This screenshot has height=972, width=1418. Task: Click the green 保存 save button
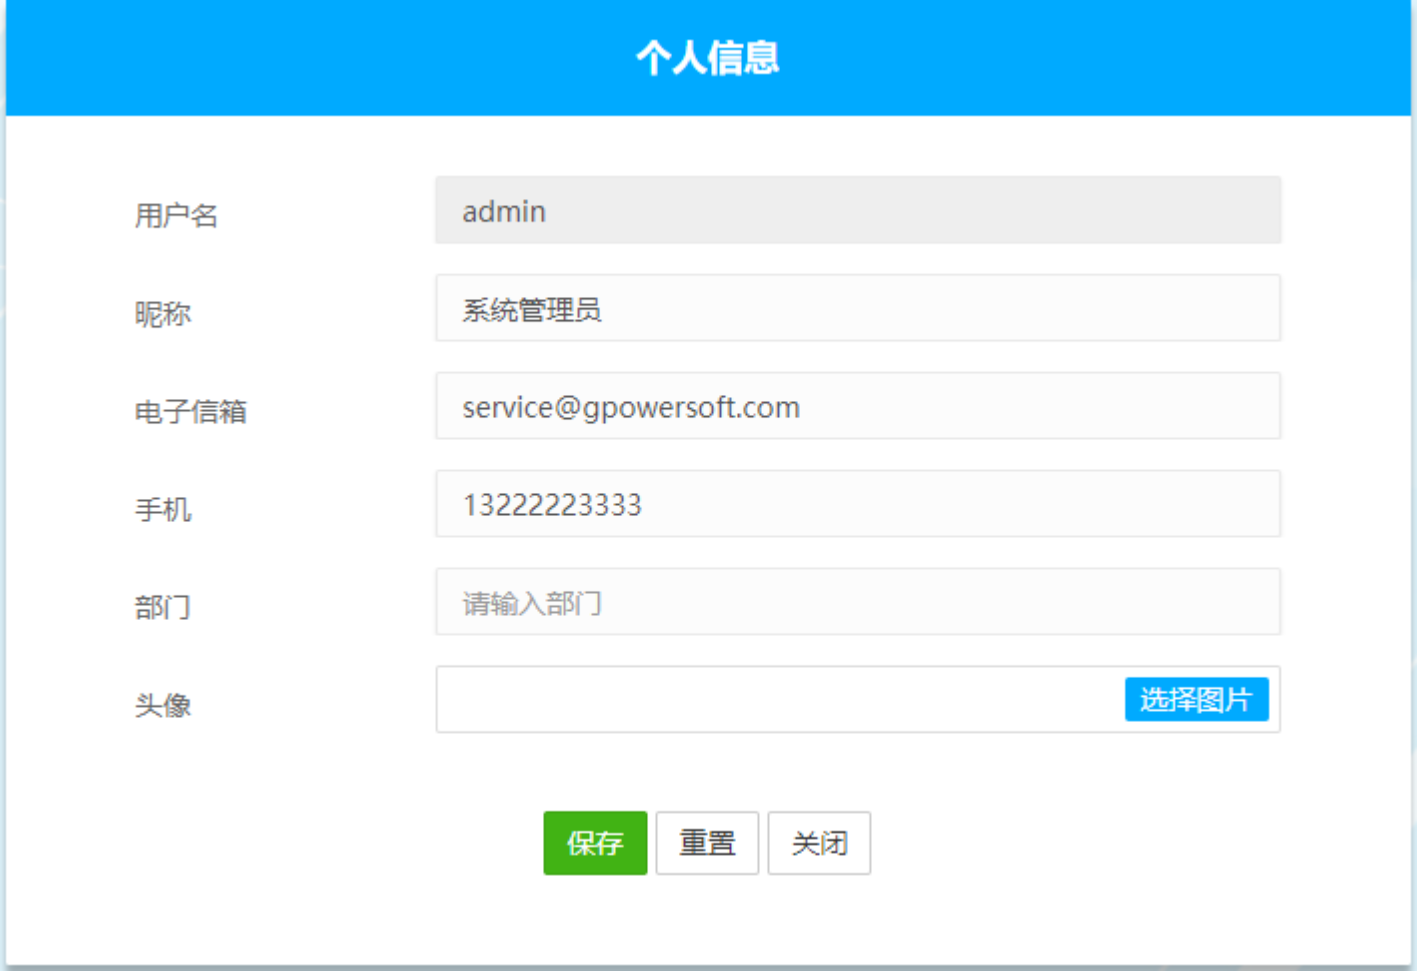coord(595,843)
